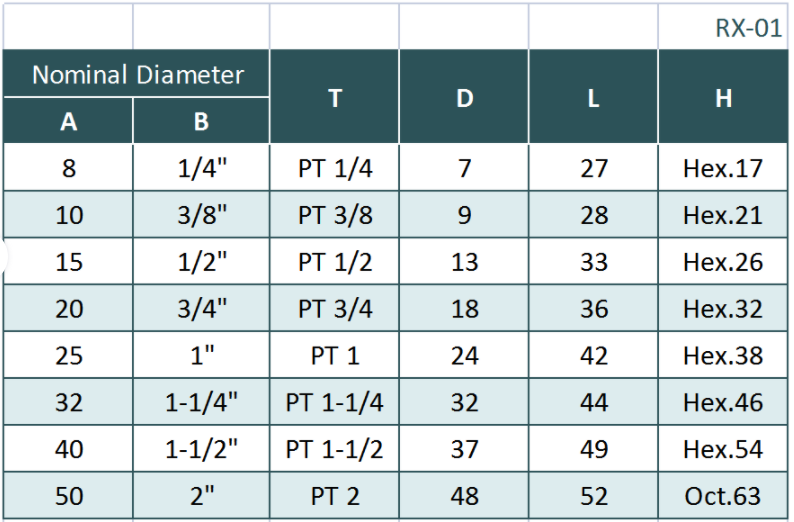This screenshot has width=794, height=522.
Task: Select the Nominal Diameter header cell
Action: pos(137,74)
